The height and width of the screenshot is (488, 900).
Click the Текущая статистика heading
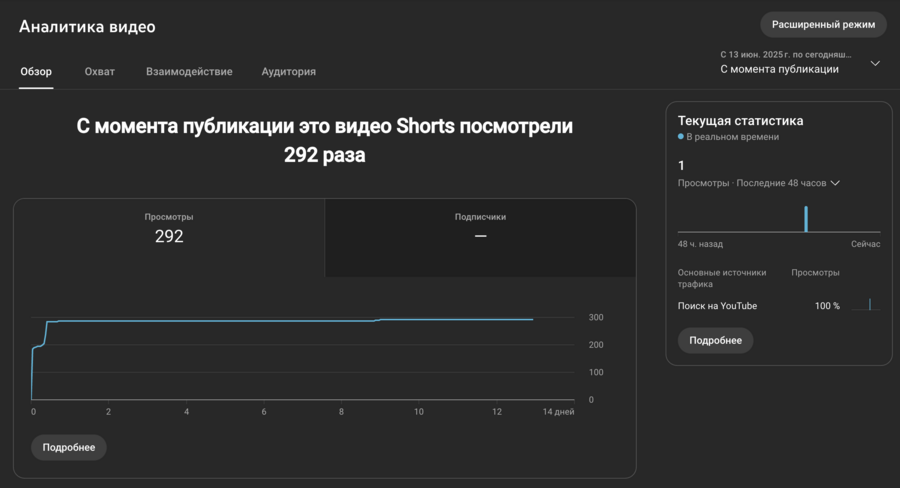tap(740, 121)
